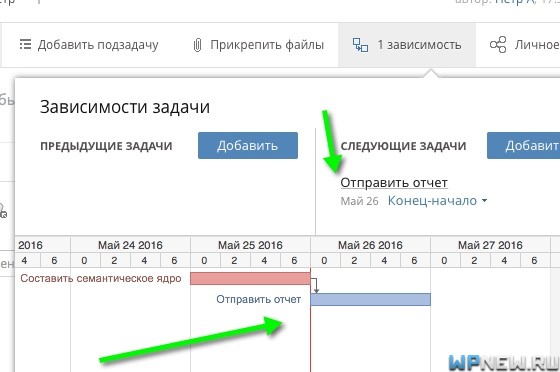Click the dependency arrow connector between bars

pos(315,286)
